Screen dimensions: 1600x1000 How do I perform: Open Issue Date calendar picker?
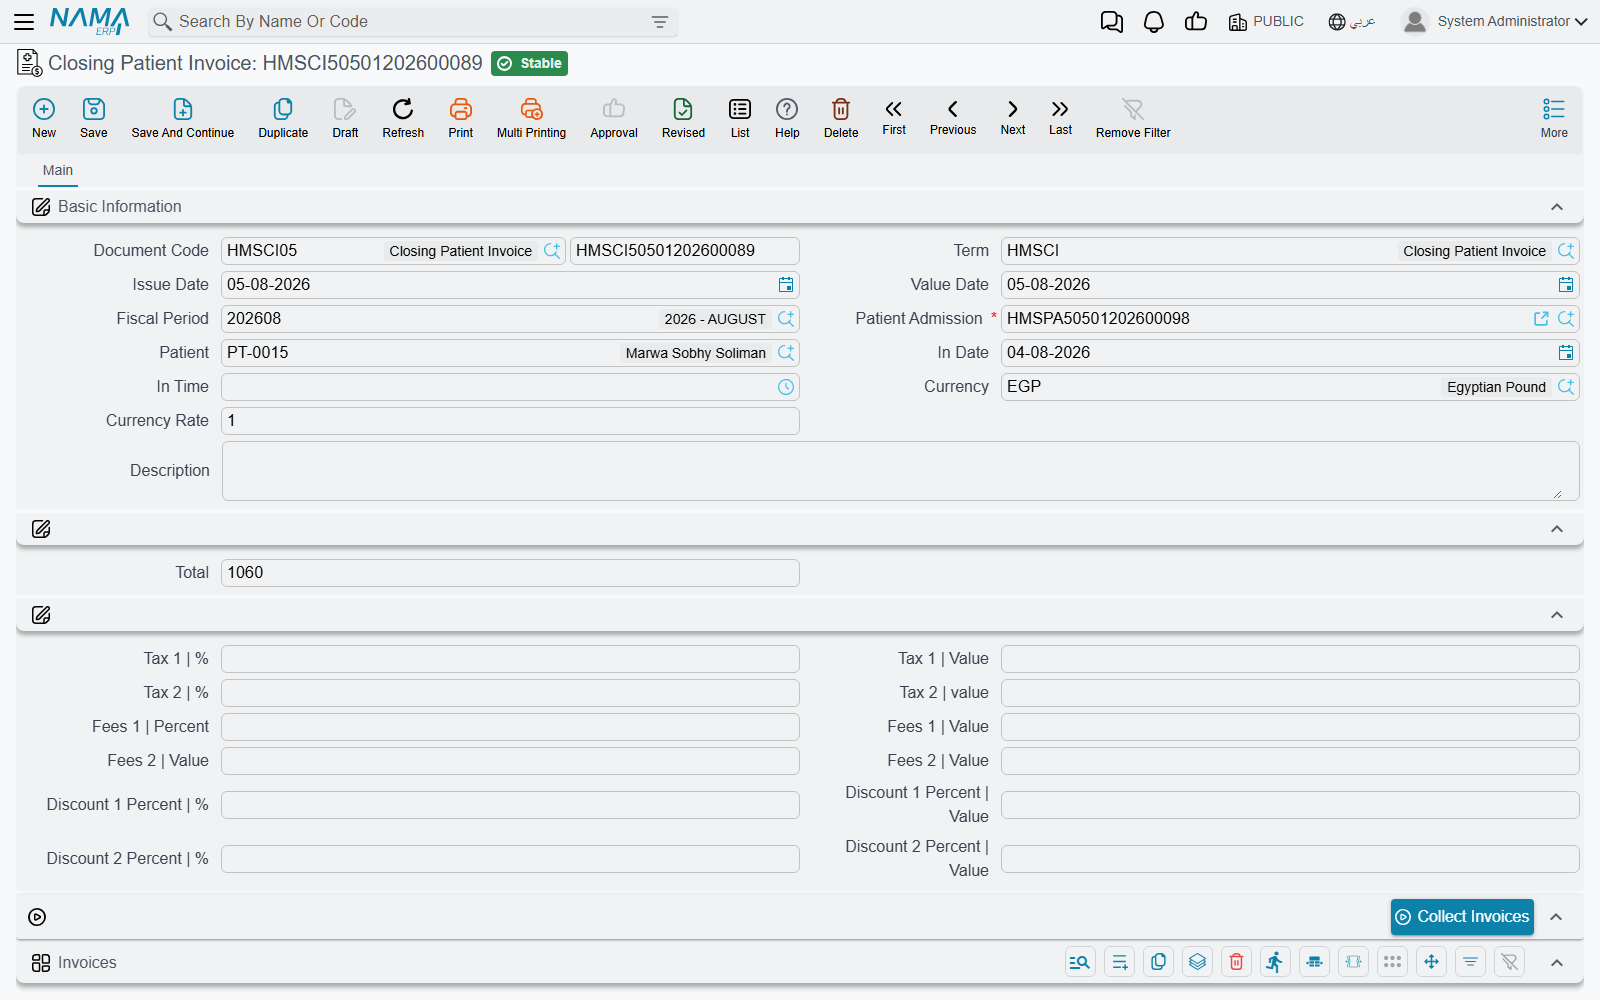[x=786, y=285]
